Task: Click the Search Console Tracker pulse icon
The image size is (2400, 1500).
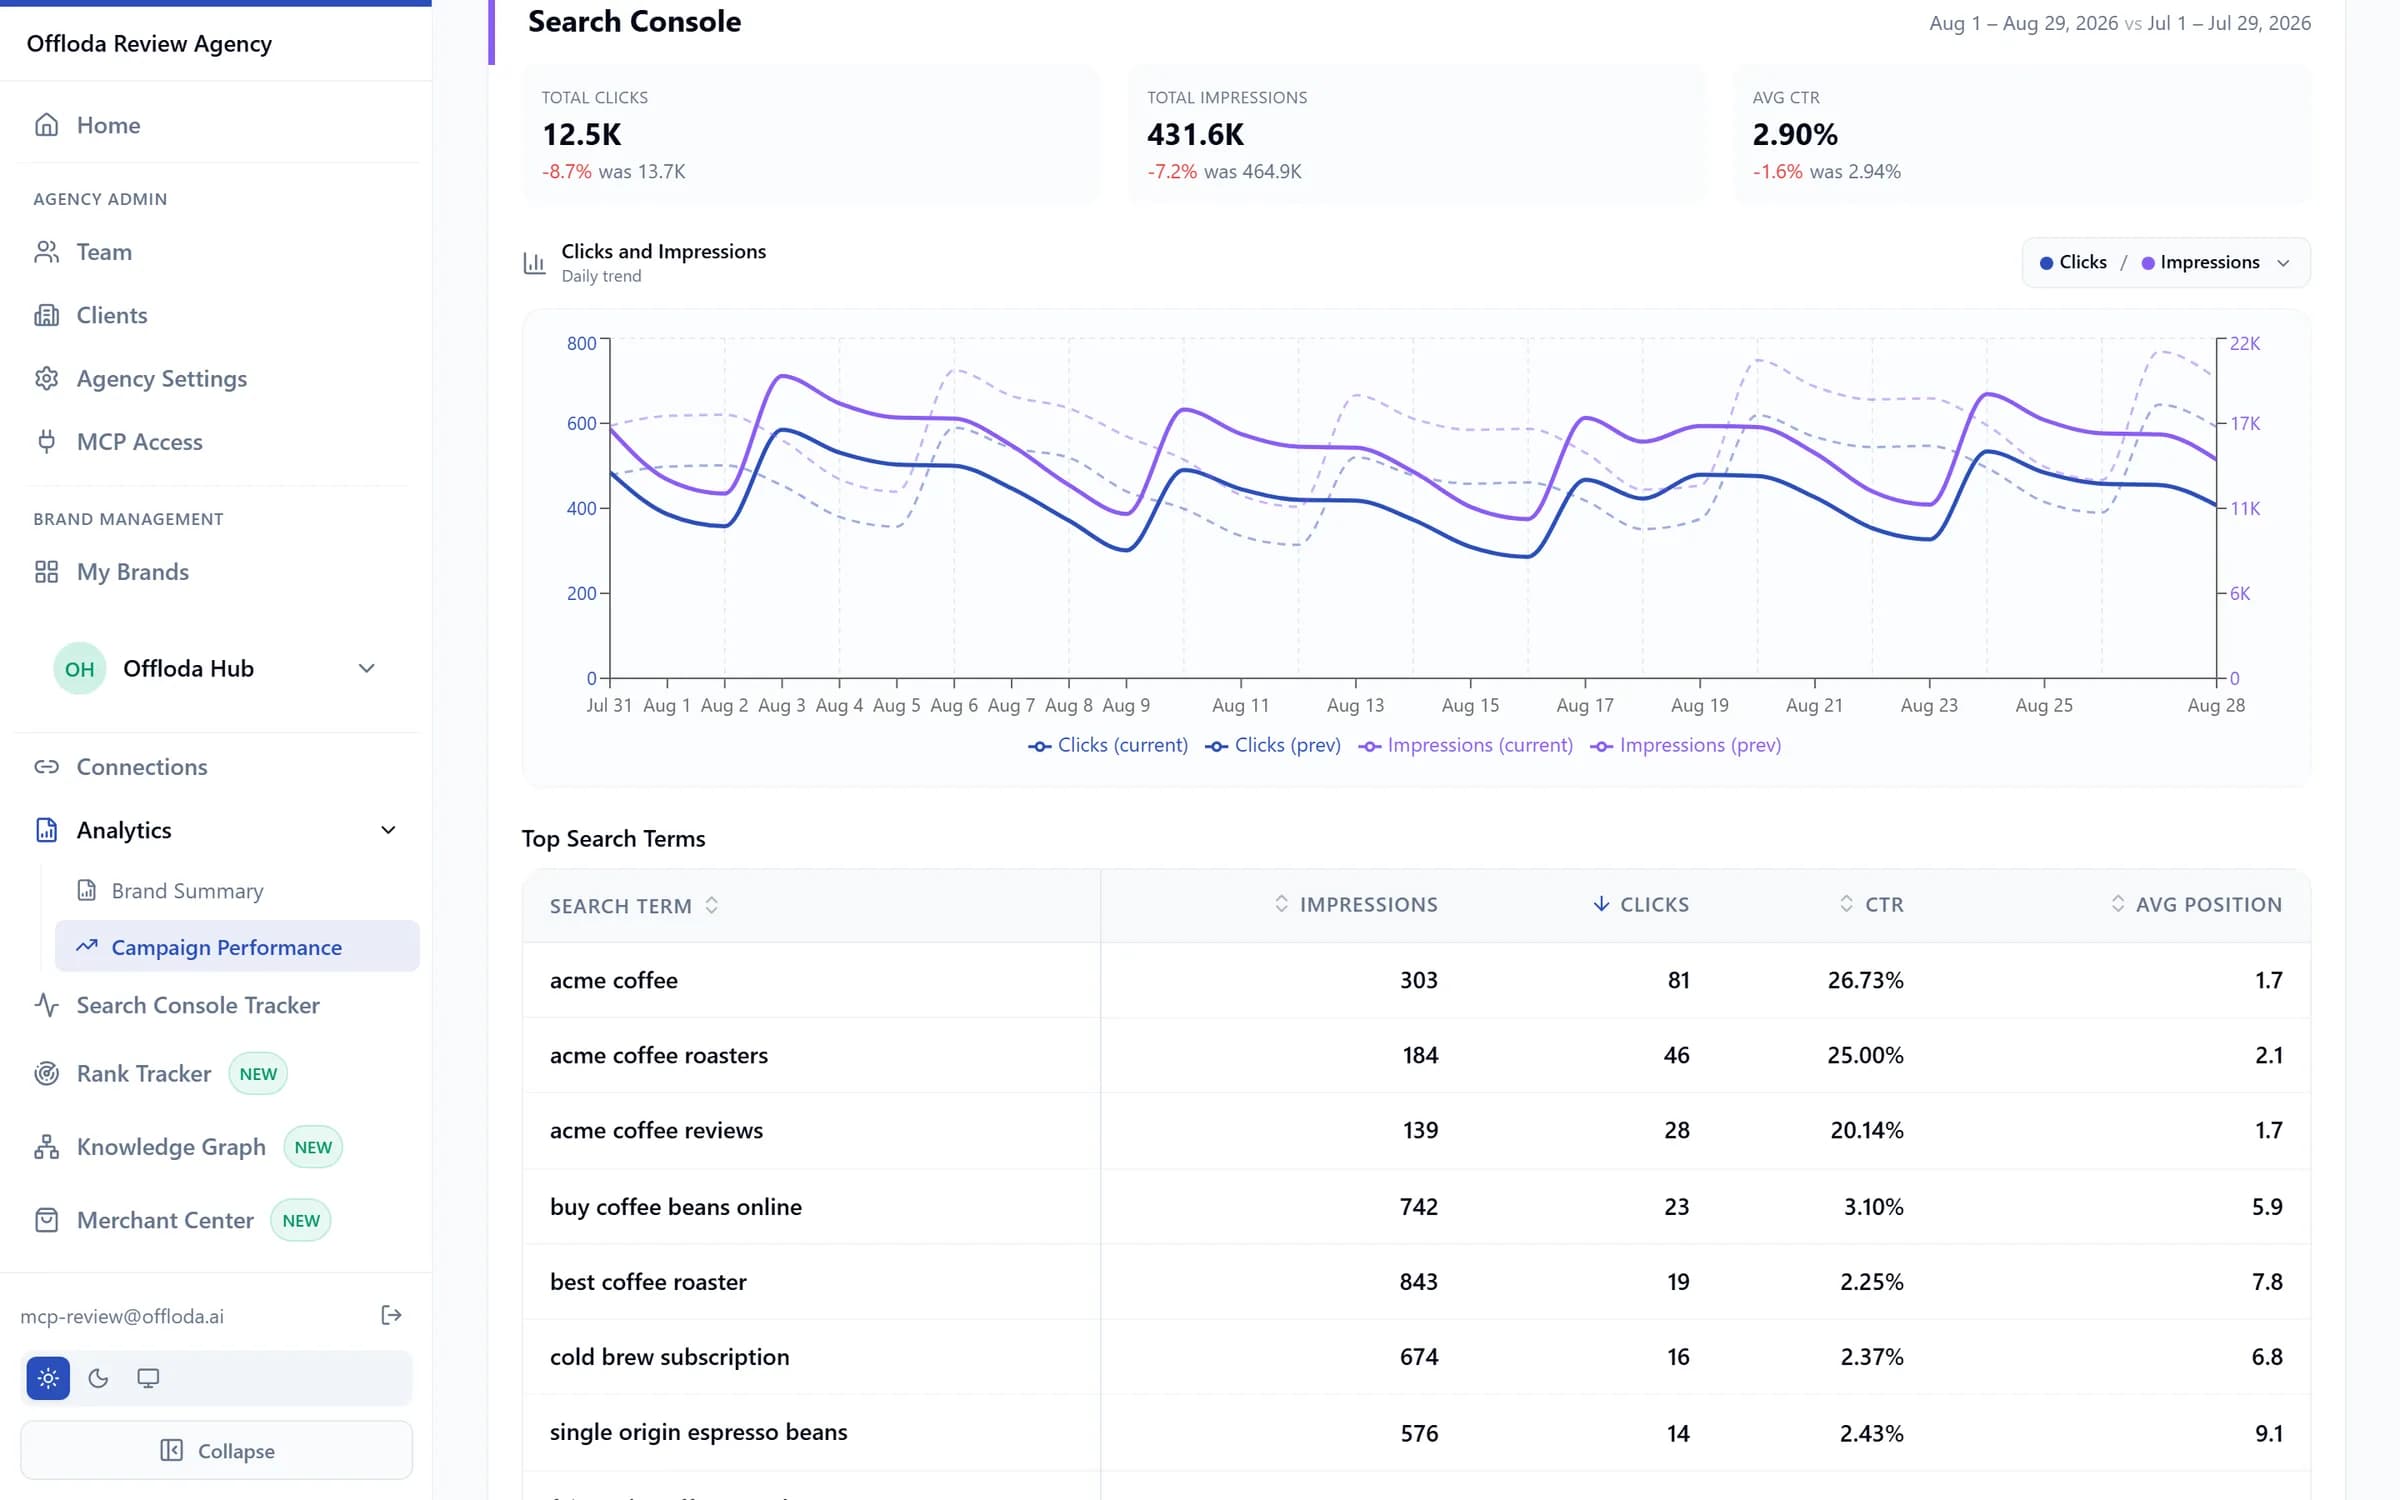Action: [46, 1005]
